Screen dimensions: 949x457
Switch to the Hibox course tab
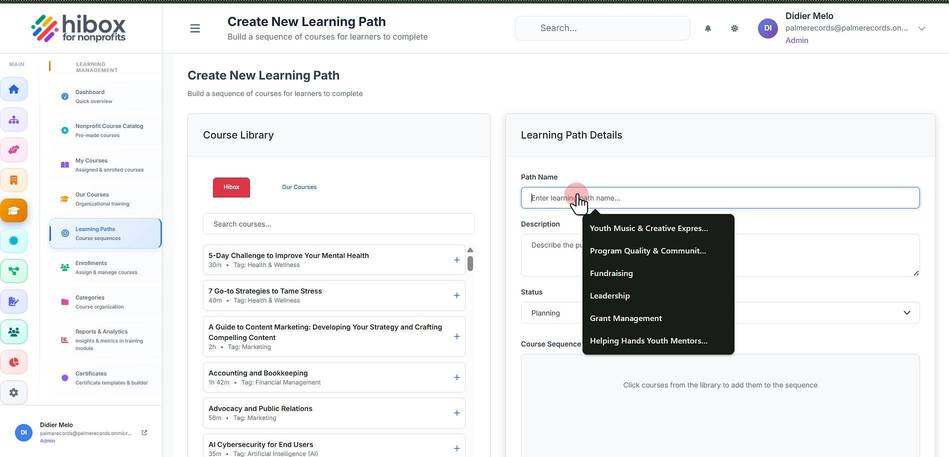coord(231,187)
